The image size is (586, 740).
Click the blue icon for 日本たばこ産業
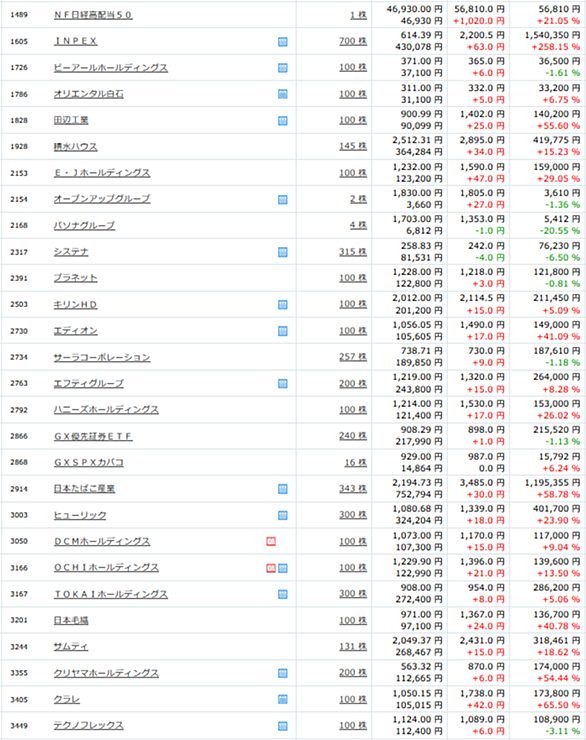[x=283, y=489]
